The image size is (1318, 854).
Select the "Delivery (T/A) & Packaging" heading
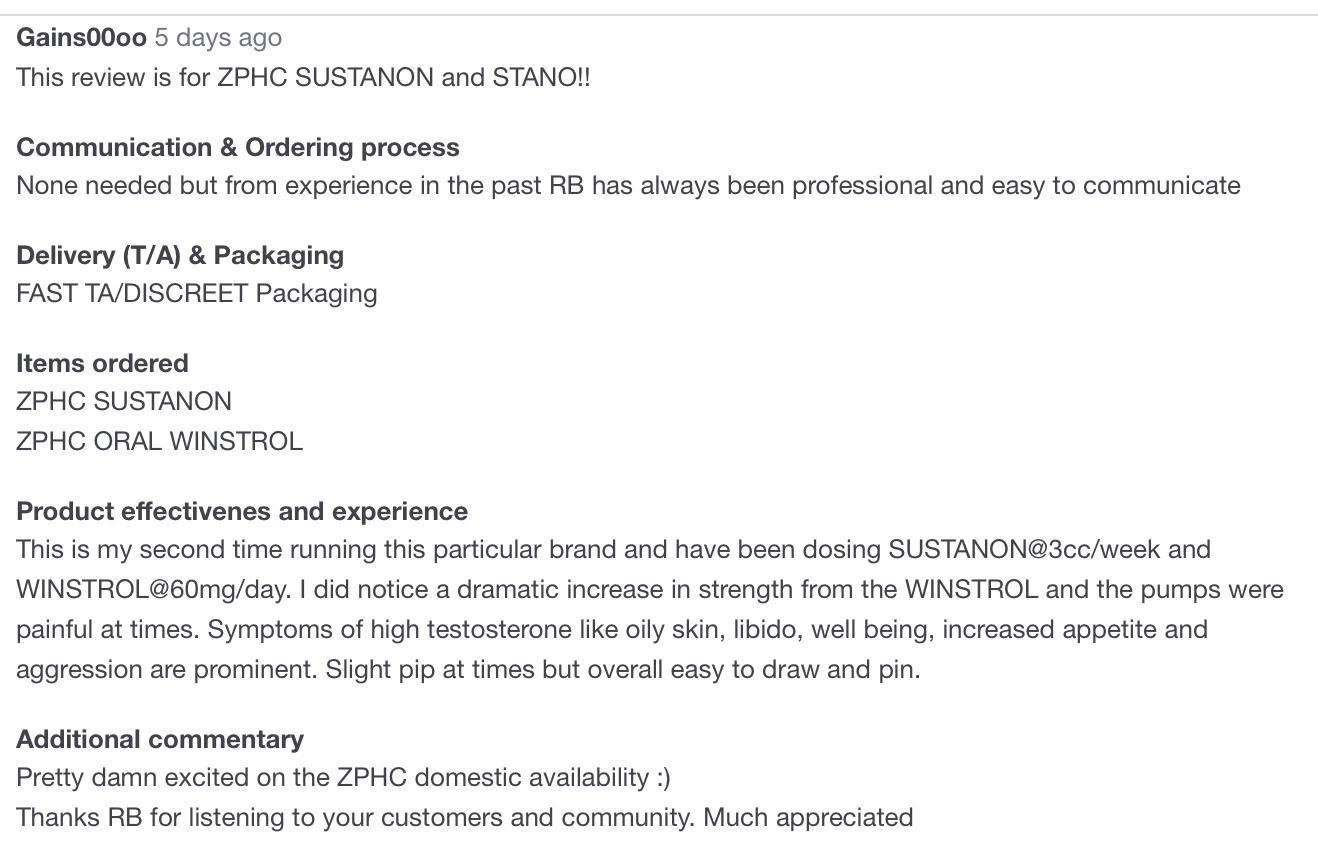pos(180,255)
